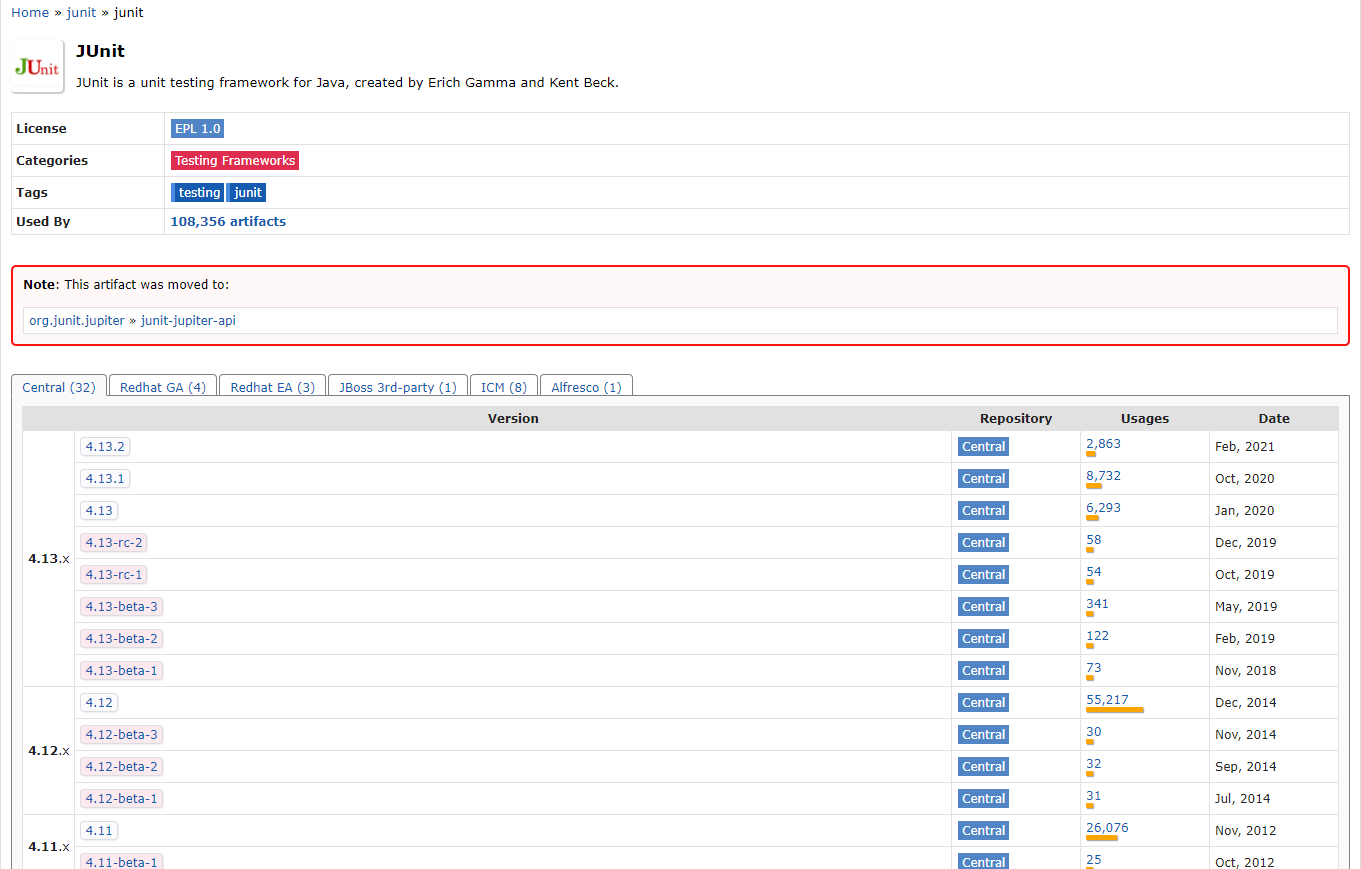Open 55,217 usages link
Screen dimensions: 1361x869
tap(1107, 700)
